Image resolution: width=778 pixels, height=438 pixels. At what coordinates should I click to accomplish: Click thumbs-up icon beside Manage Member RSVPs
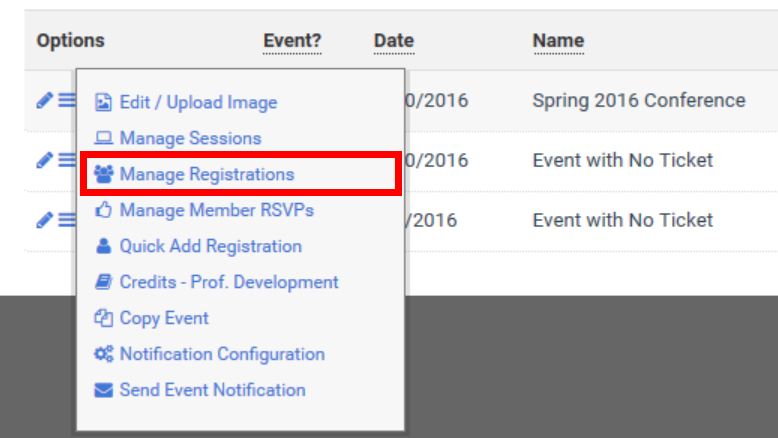point(103,210)
